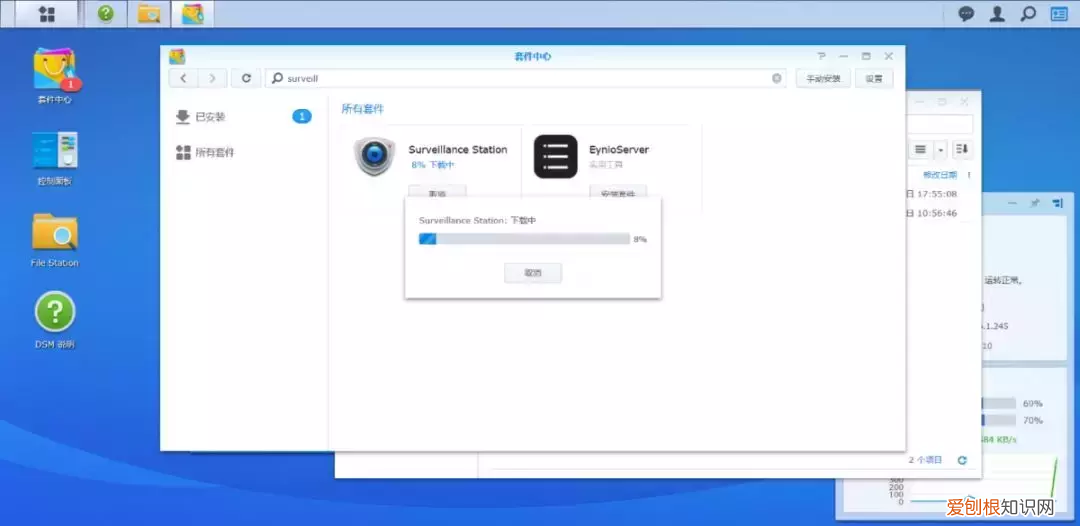This screenshot has width=1080, height=526.
Task: Open the File Station desktop shortcut
Action: tap(55, 240)
